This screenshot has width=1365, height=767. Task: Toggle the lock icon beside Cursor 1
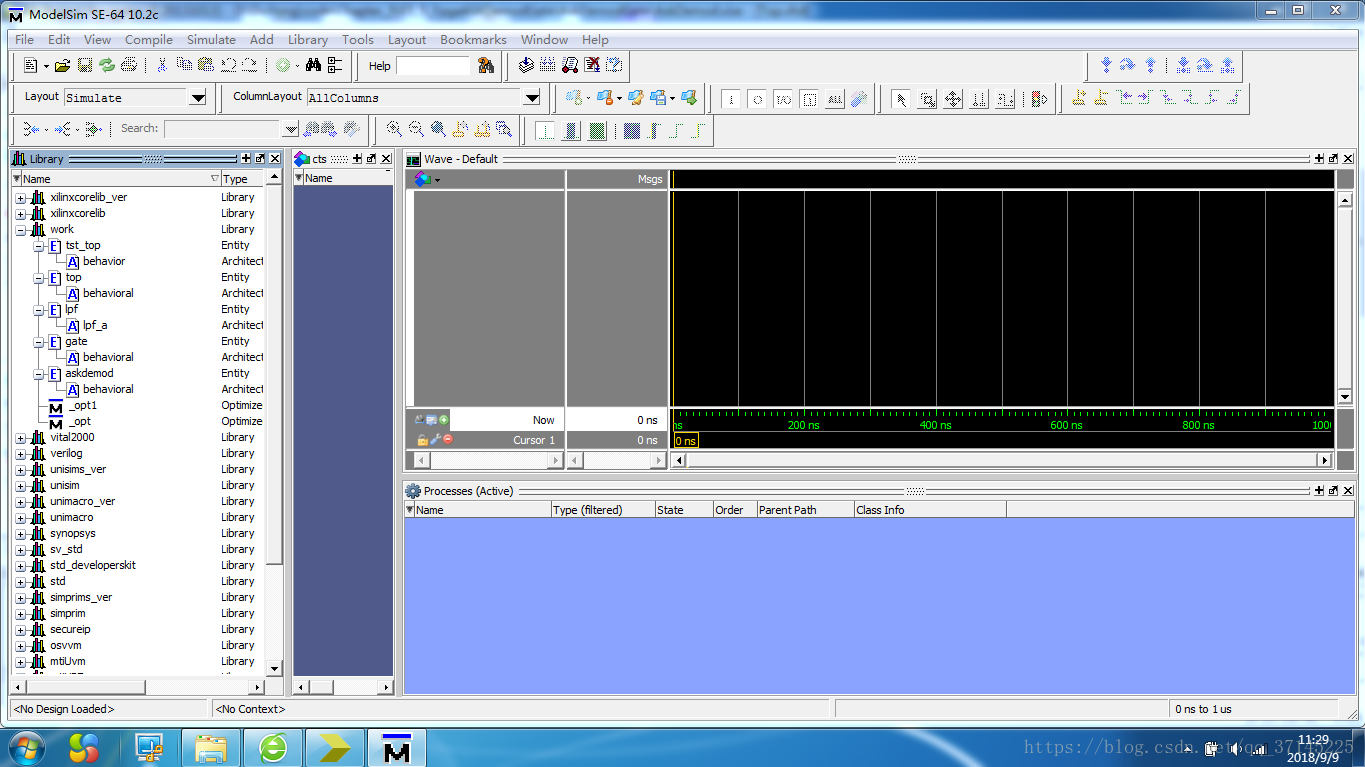pyautogui.click(x=423, y=440)
